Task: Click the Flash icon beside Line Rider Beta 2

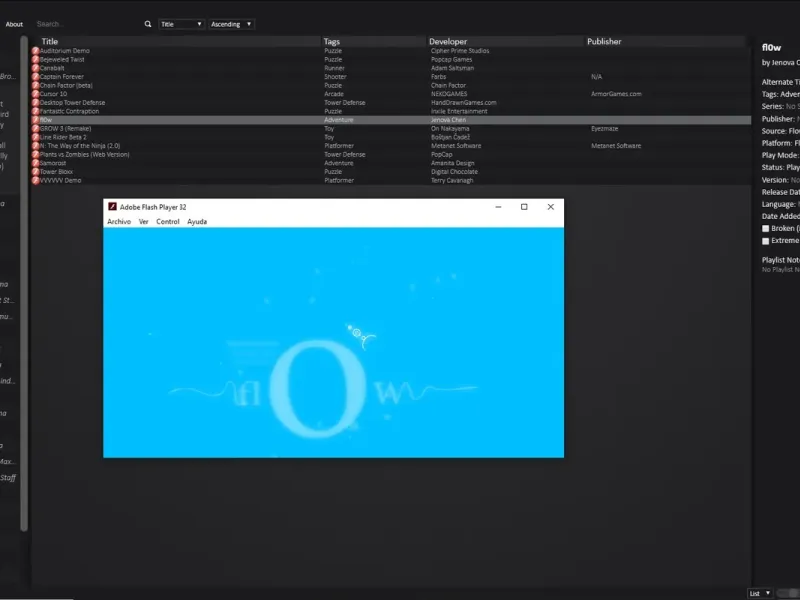Action: coord(35,137)
